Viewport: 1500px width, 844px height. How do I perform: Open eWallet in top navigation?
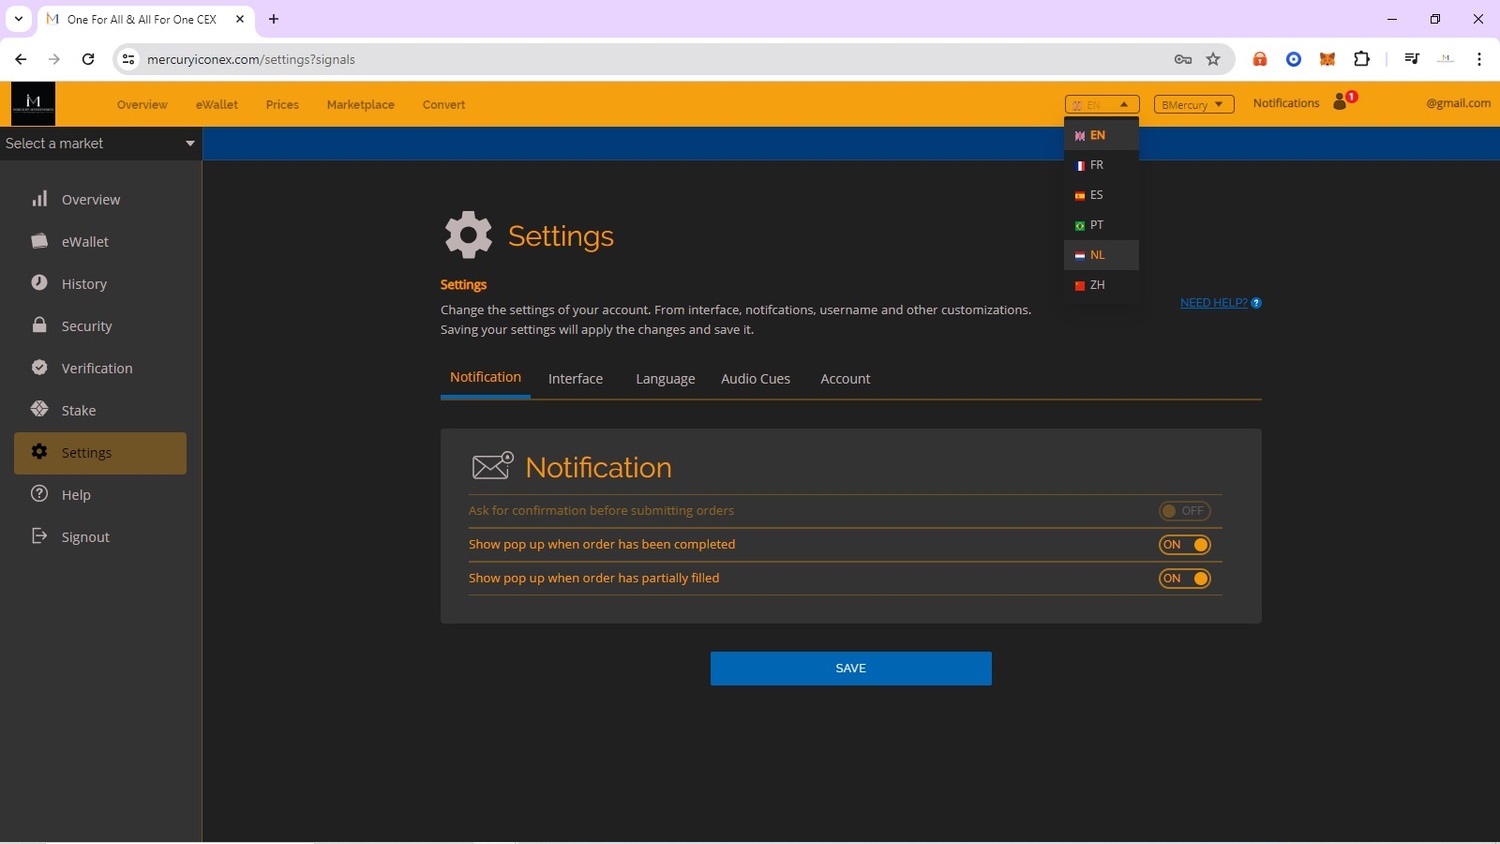coord(217,104)
